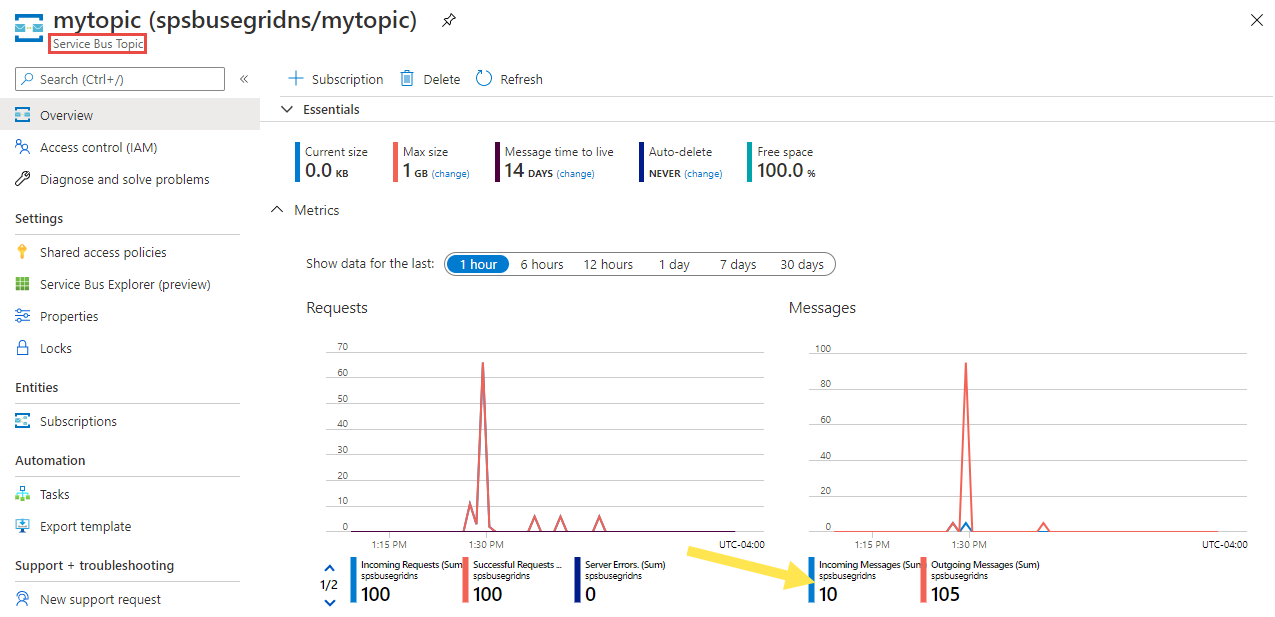Open Service Bus Explorer (preview) grid icon

pyautogui.click(x=22, y=284)
